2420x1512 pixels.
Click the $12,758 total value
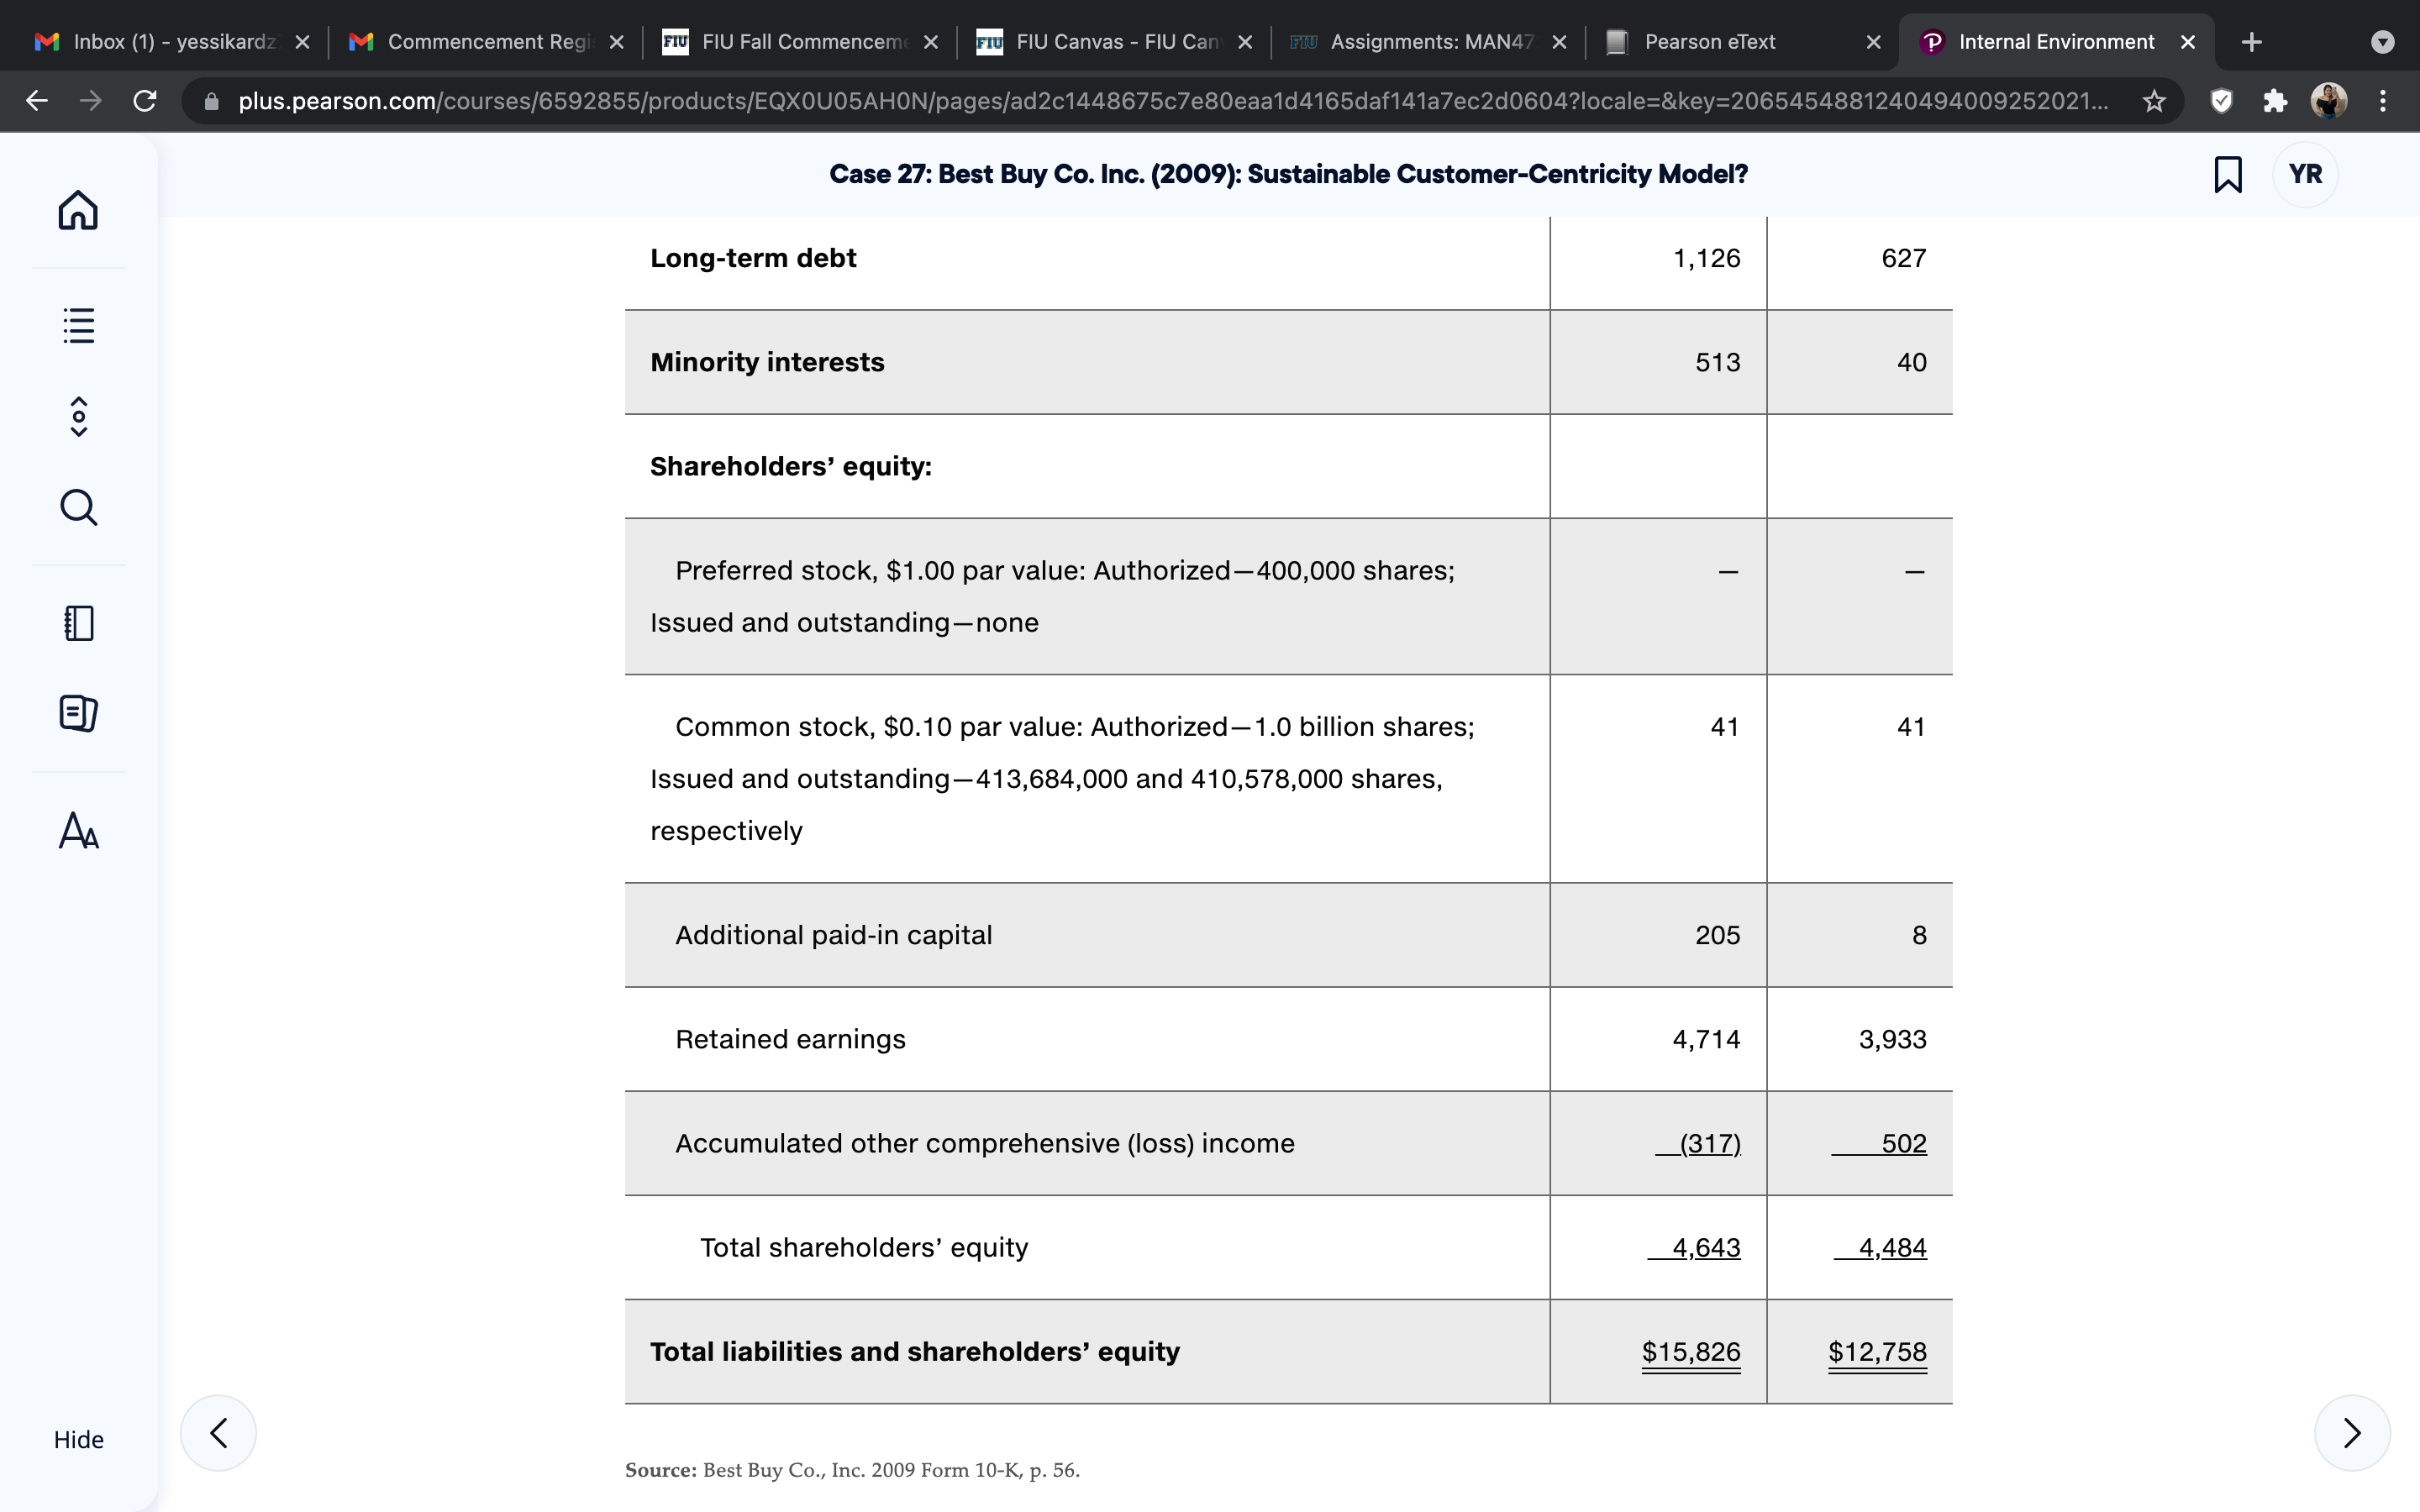[1877, 1352]
